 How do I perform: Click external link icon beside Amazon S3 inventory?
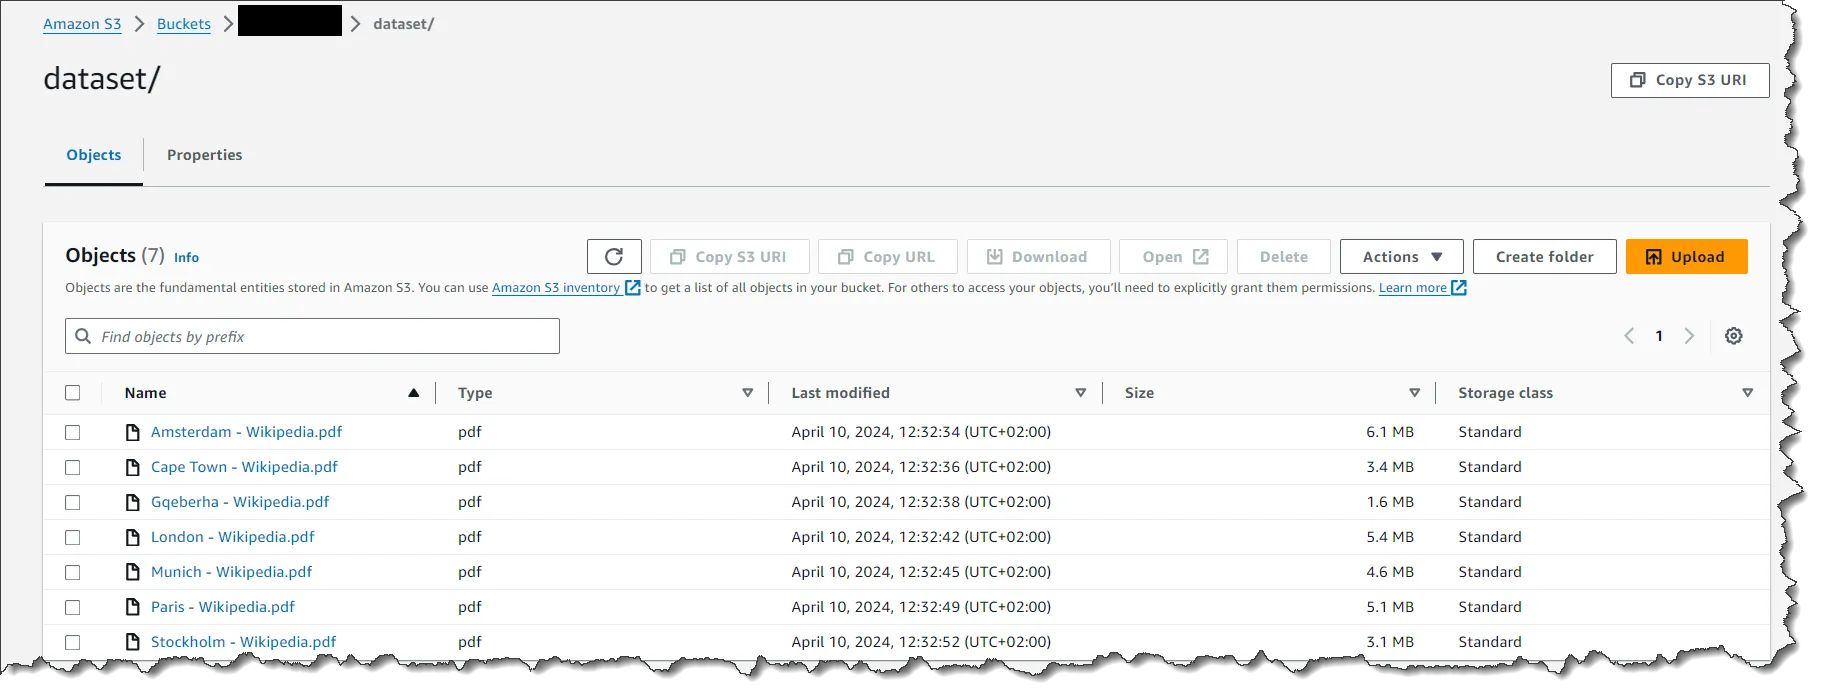632,288
